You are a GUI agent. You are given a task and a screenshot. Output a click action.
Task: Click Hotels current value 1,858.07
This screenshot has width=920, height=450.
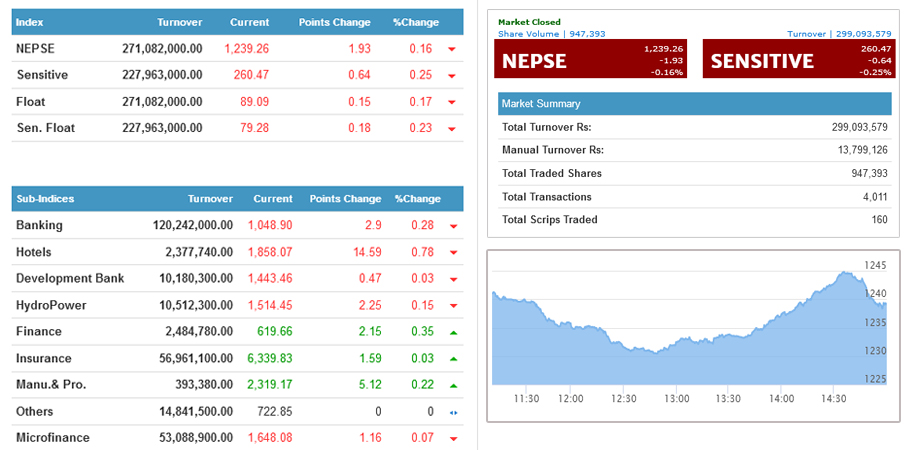tap(270, 252)
